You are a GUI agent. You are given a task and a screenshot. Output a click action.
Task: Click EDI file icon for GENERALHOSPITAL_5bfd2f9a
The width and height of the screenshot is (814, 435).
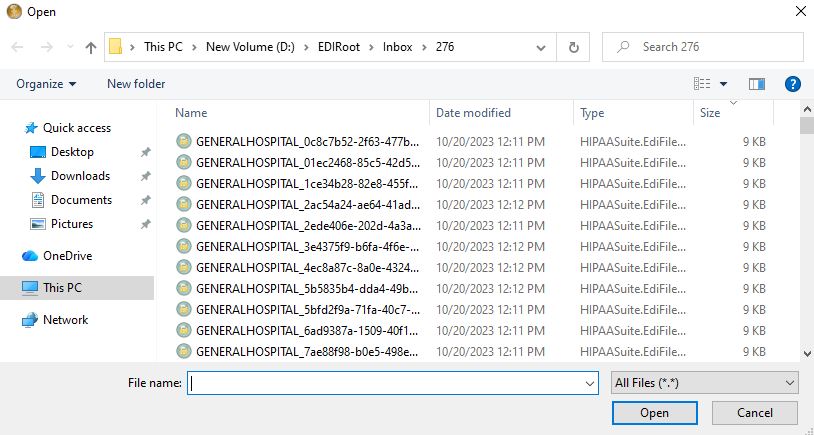[x=183, y=309]
